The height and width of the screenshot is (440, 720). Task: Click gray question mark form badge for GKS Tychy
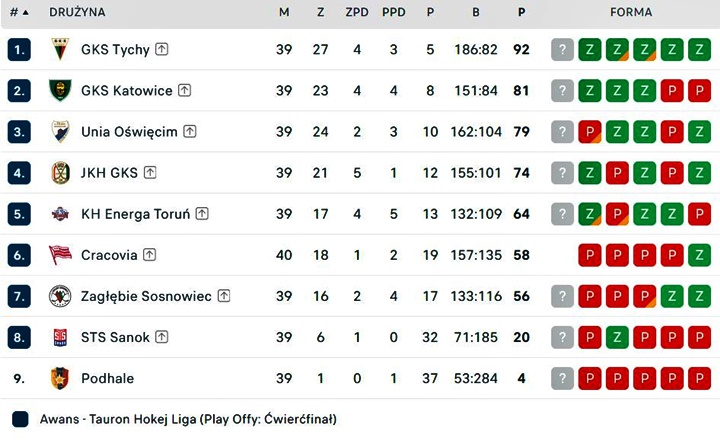(x=562, y=50)
